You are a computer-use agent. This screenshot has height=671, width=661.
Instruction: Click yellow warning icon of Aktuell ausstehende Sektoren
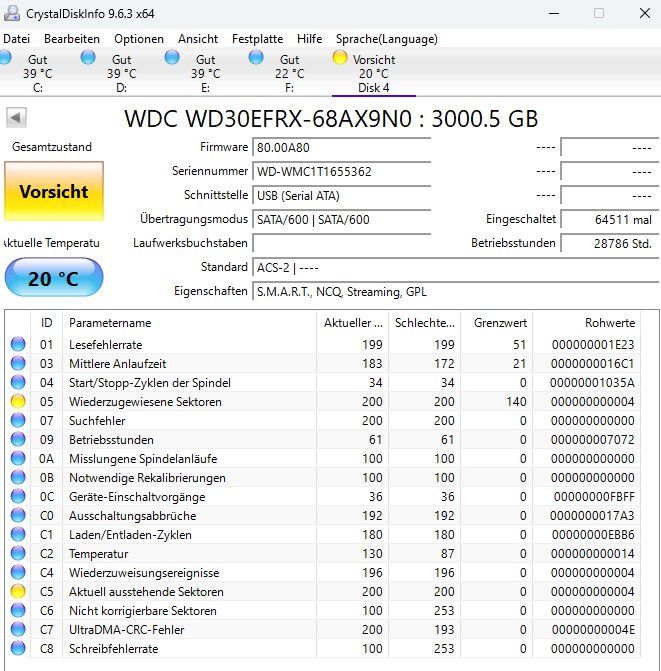[18, 591]
